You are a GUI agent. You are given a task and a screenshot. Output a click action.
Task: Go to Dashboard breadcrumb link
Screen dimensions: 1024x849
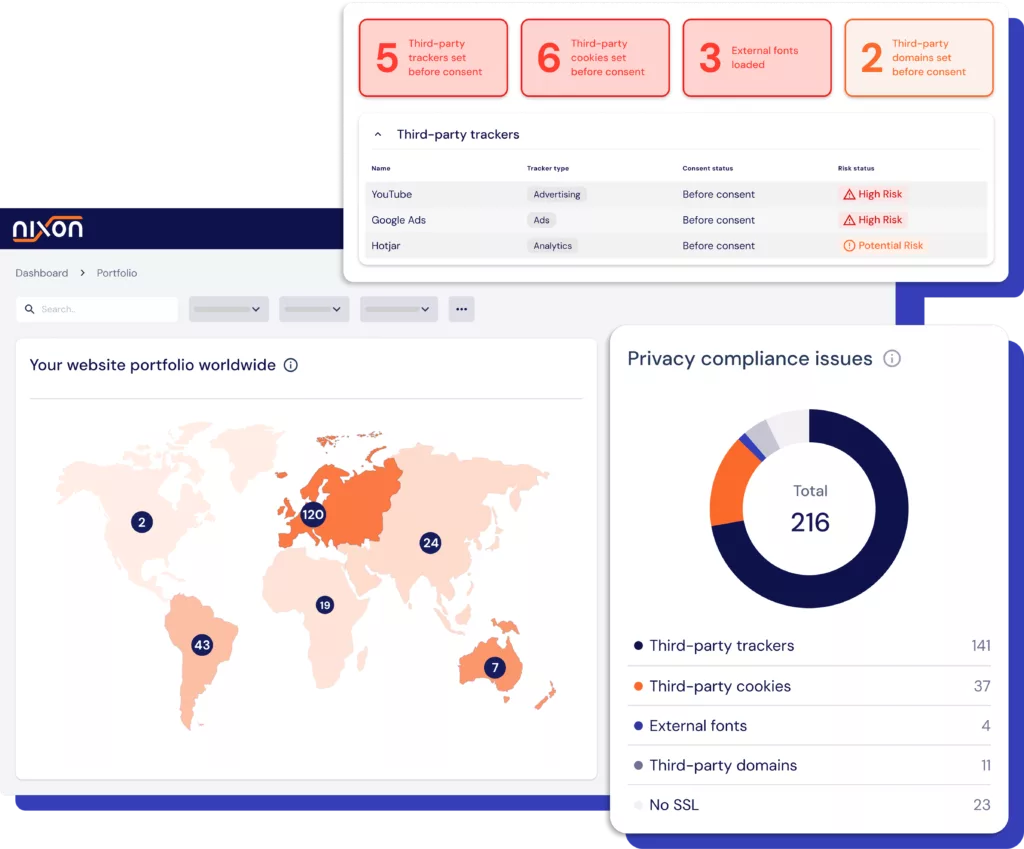point(42,273)
